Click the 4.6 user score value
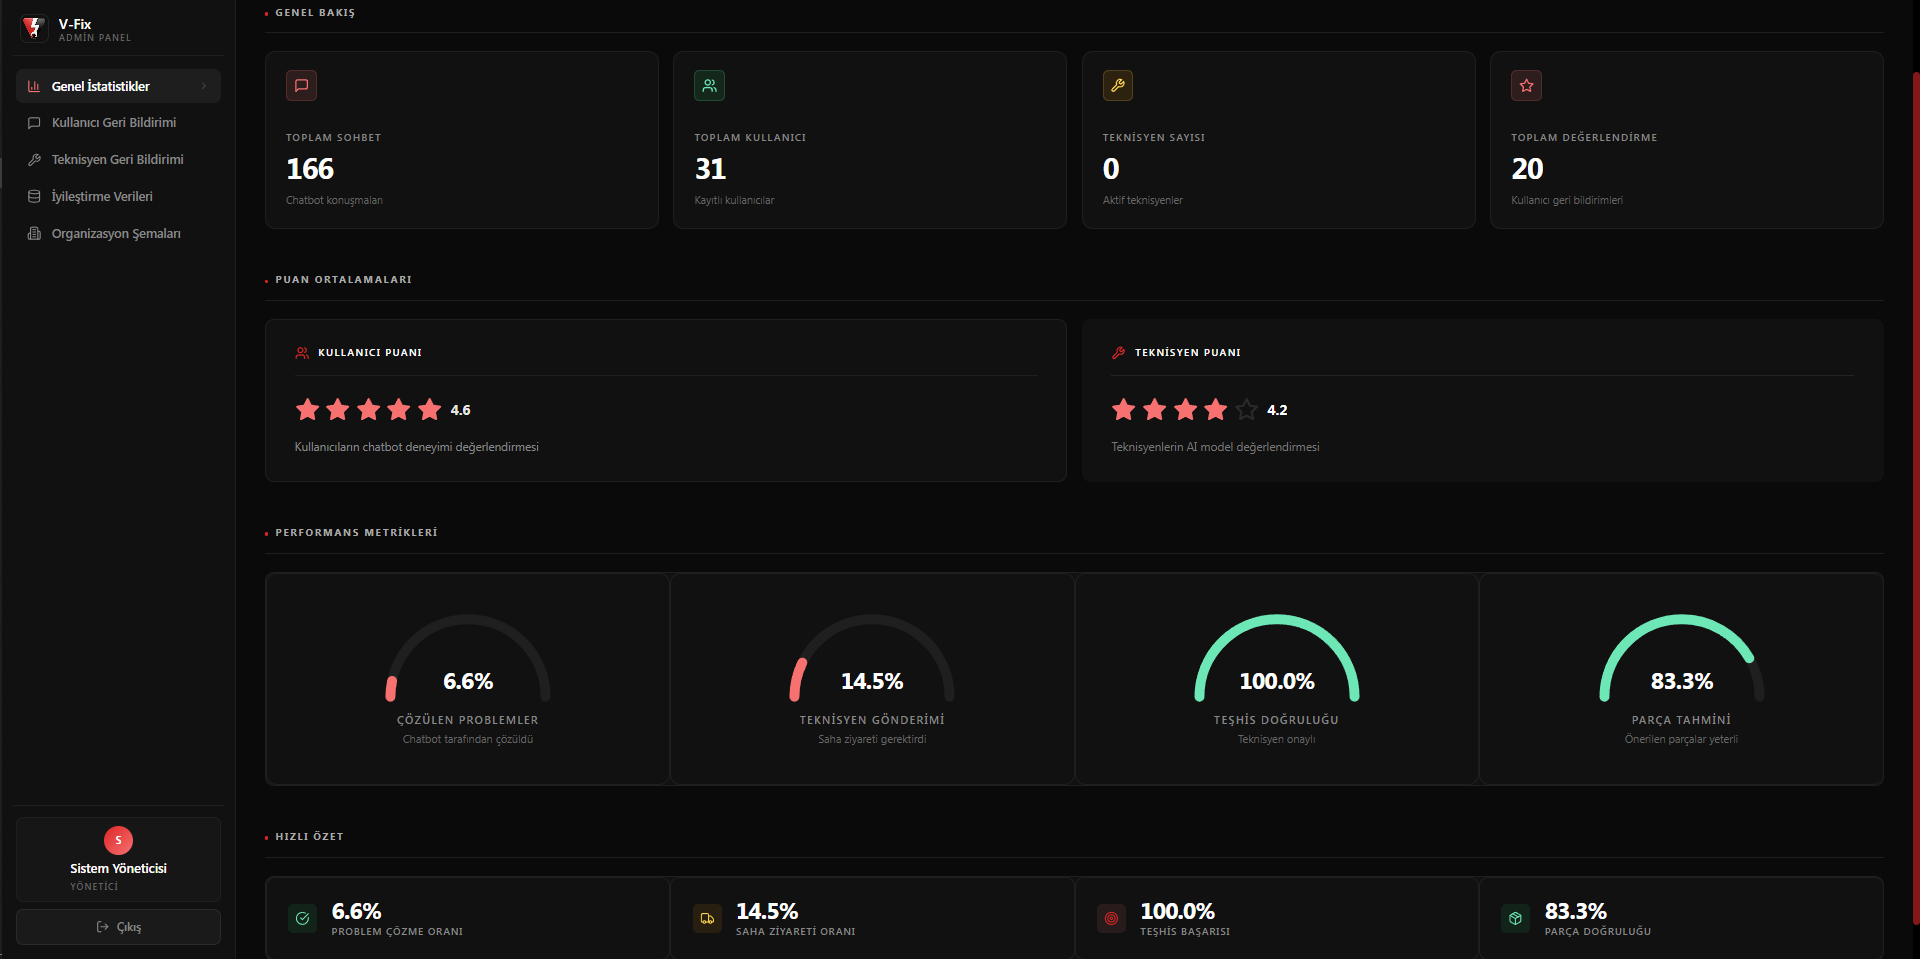The width and height of the screenshot is (1920, 959). coord(460,410)
